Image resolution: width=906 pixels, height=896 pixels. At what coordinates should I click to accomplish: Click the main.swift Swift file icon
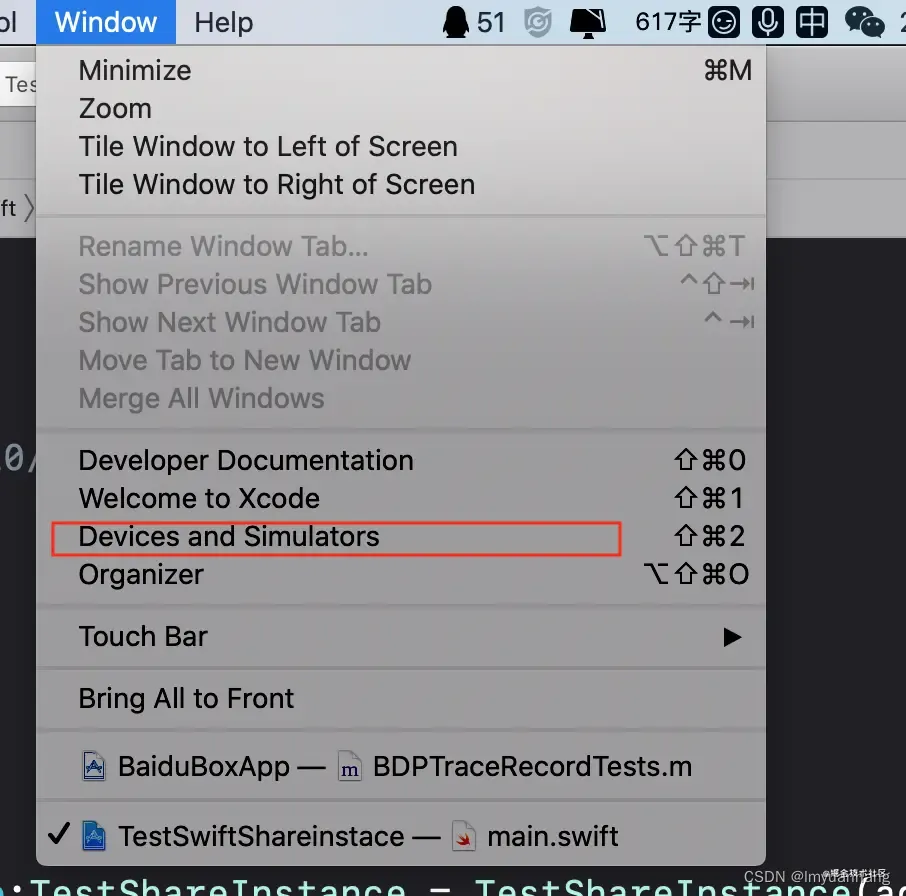pos(463,836)
